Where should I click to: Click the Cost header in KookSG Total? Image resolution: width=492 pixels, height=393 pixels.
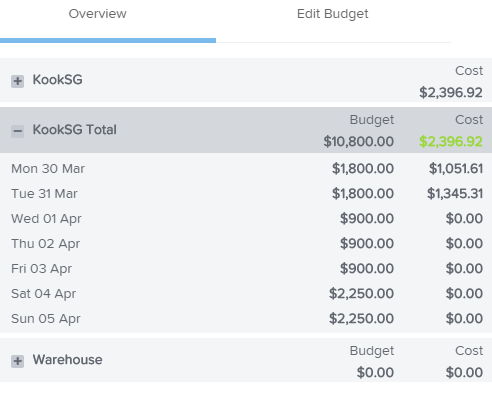click(469, 120)
